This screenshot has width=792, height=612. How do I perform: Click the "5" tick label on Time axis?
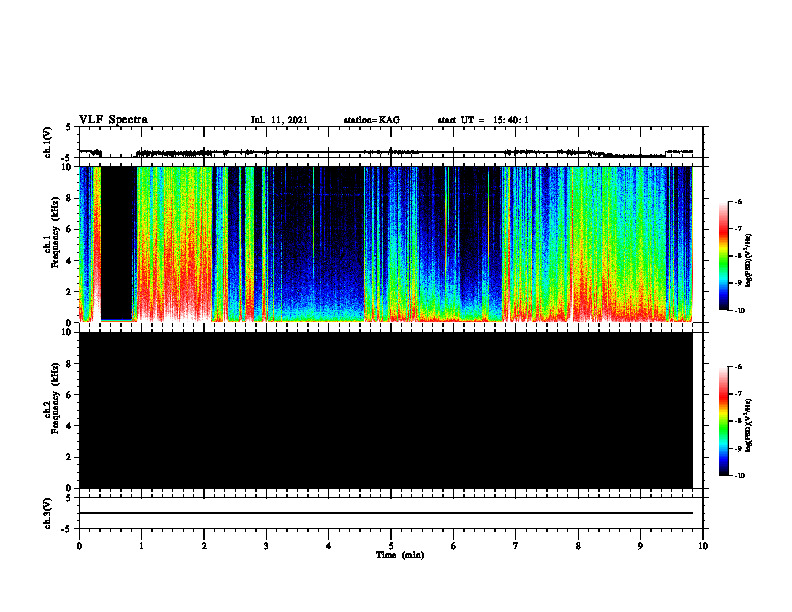click(391, 546)
